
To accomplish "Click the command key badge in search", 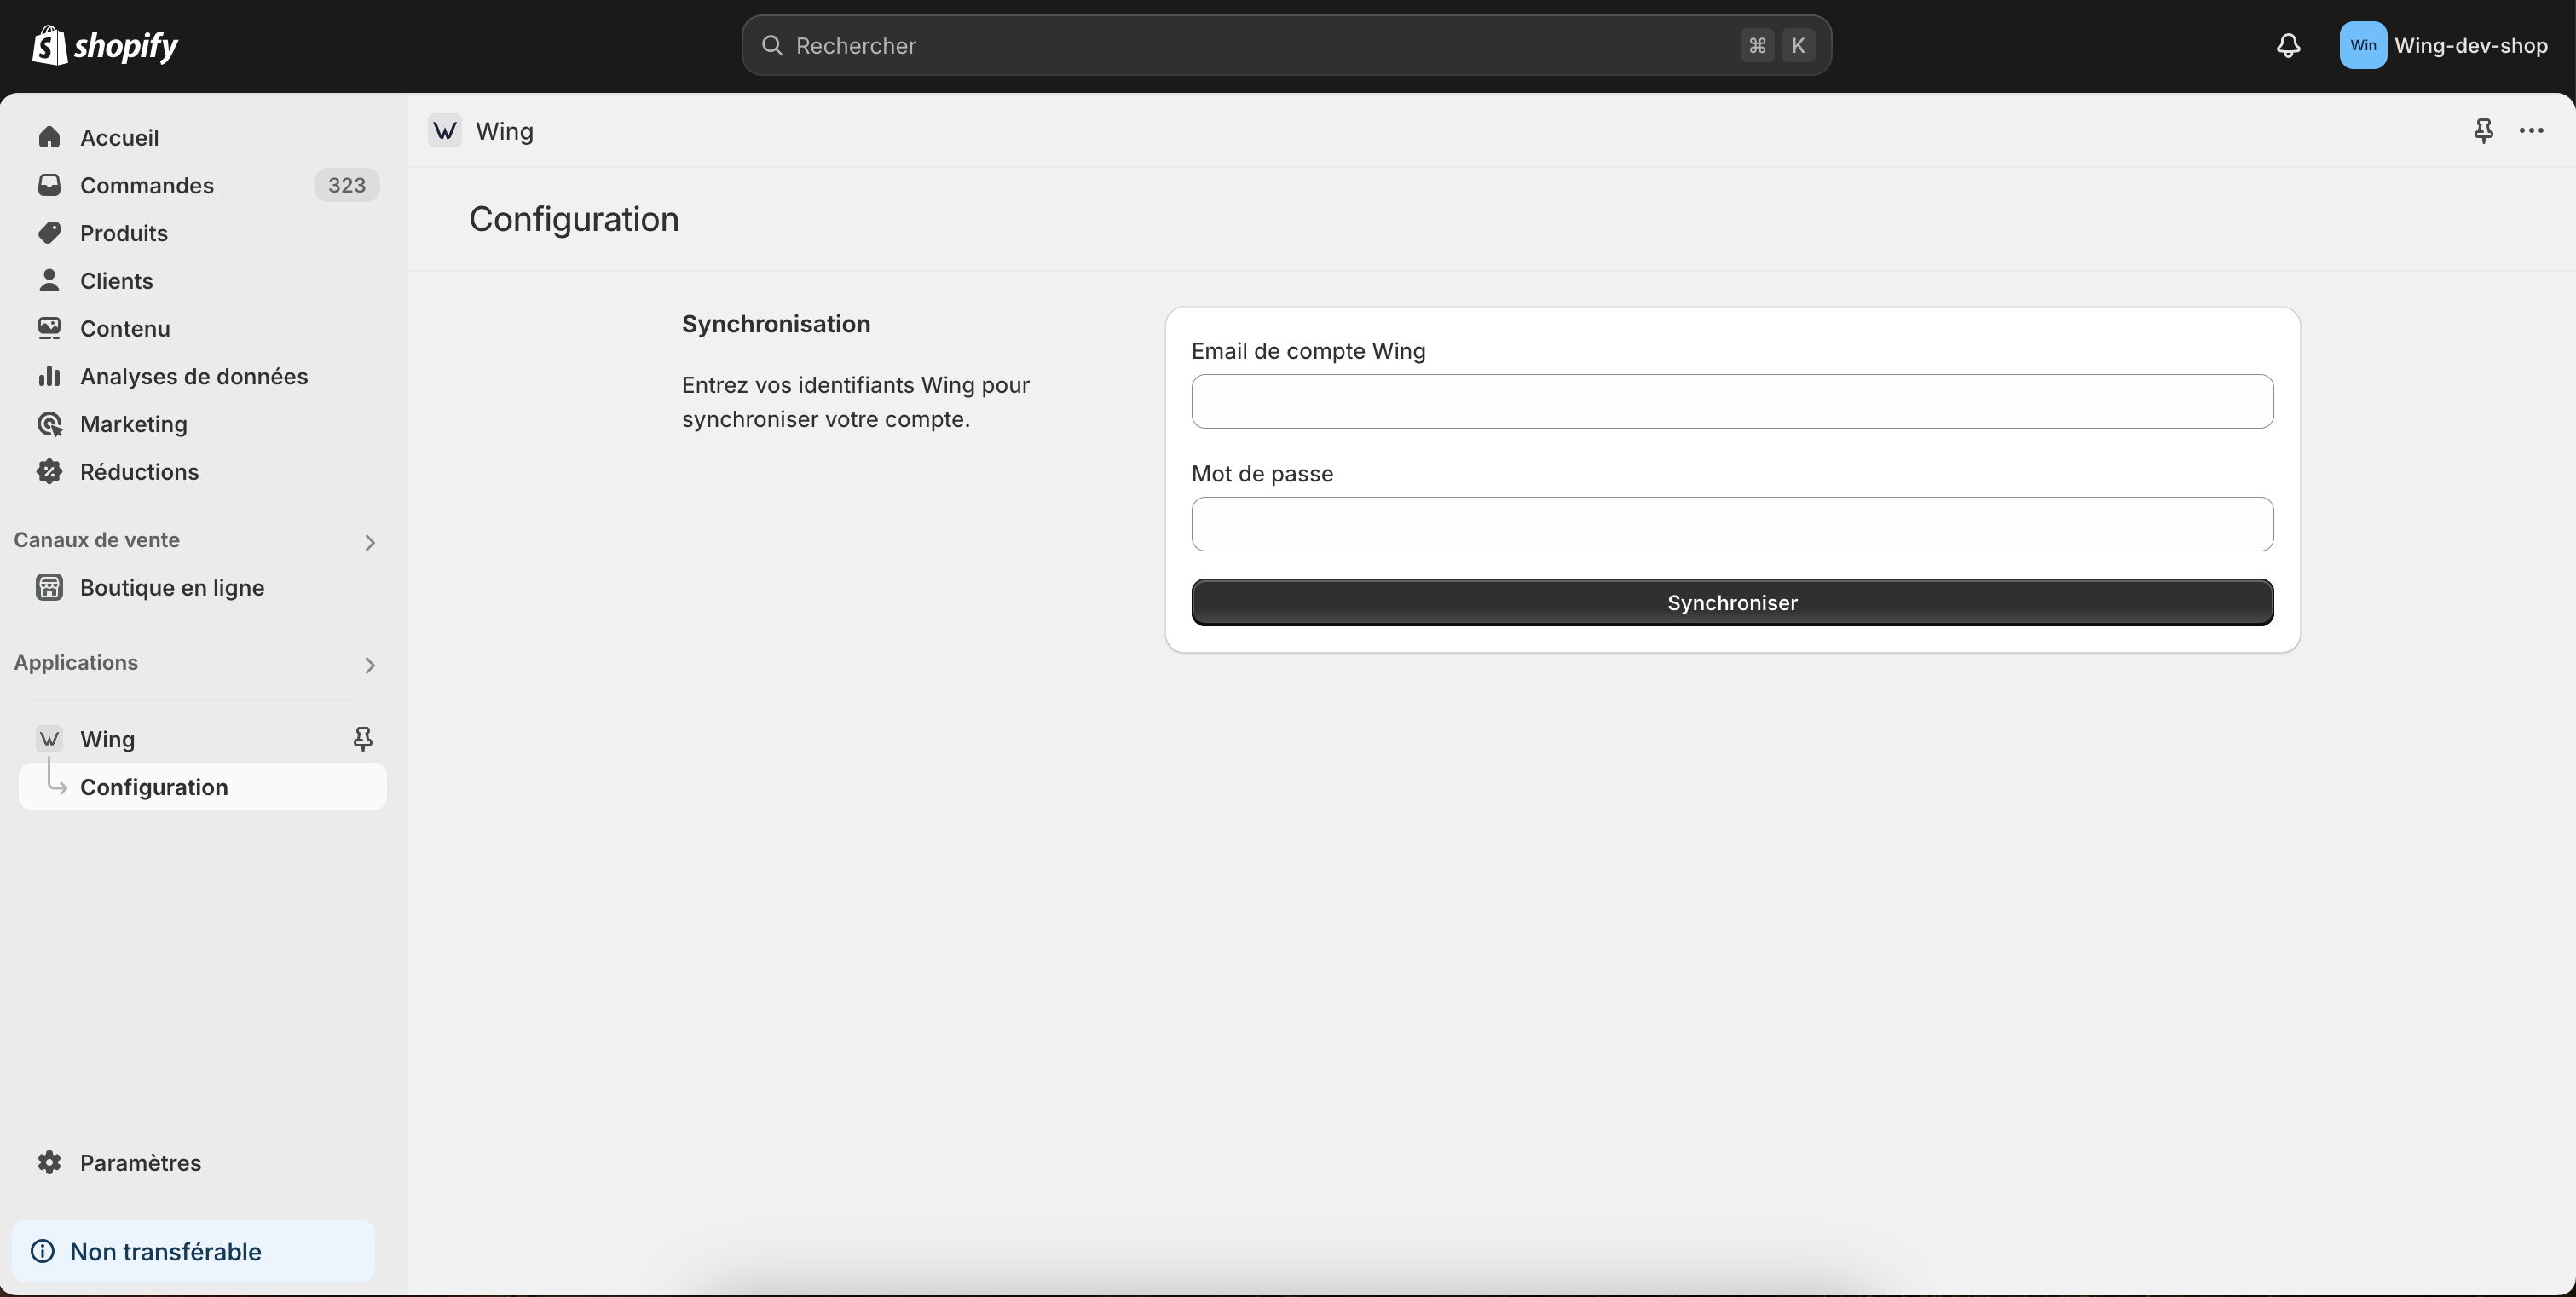I will pos(1757,45).
